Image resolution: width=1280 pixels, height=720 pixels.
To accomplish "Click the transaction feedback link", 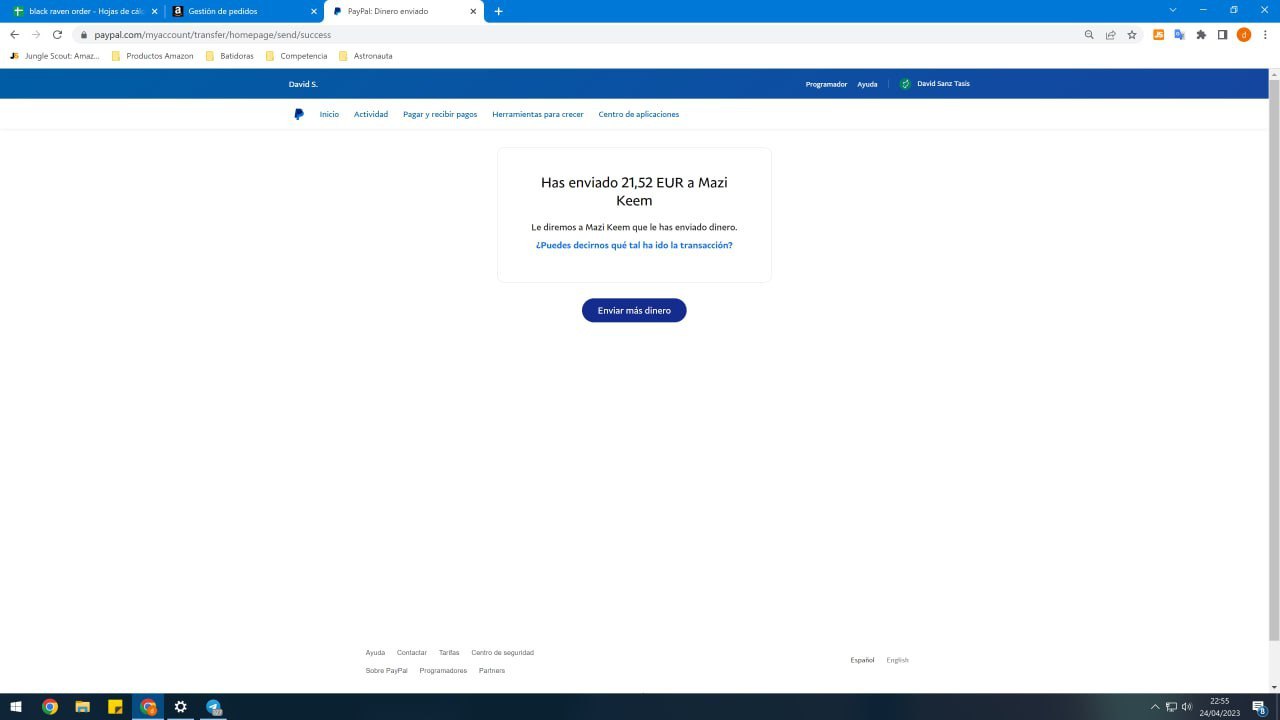I will pyautogui.click(x=634, y=245).
